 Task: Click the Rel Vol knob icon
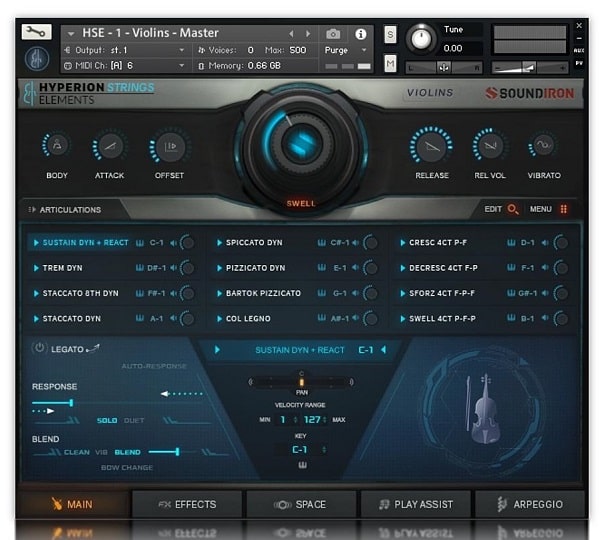pos(490,145)
